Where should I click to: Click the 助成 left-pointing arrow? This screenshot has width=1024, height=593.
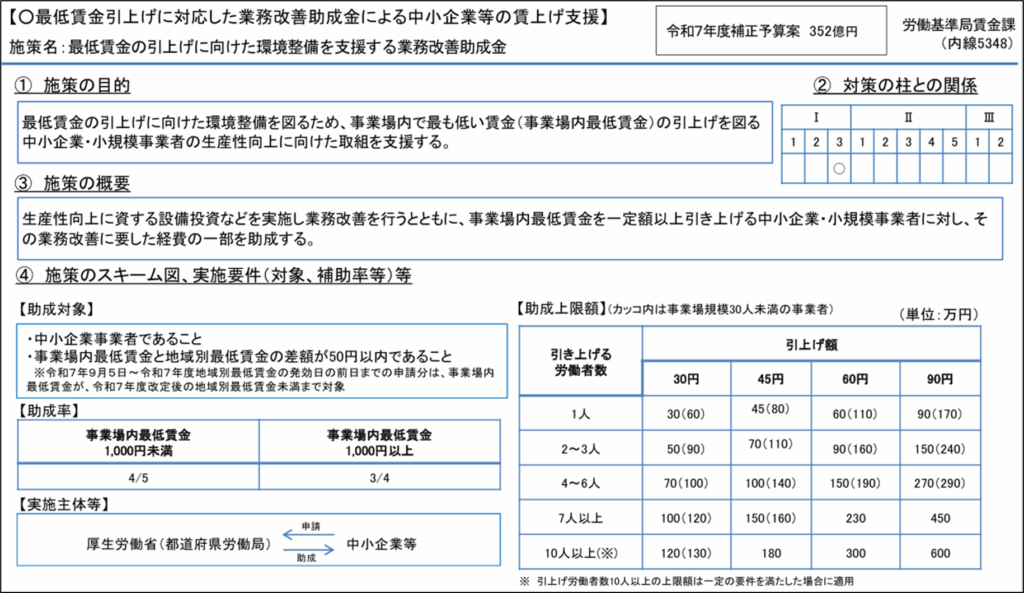tap(309, 550)
